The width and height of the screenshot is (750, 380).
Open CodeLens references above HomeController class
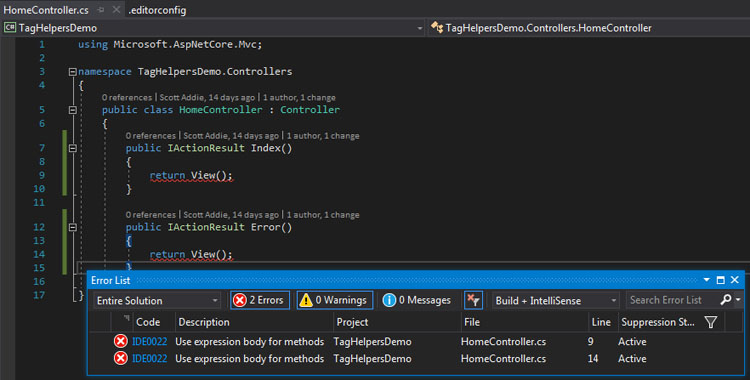(x=127, y=98)
